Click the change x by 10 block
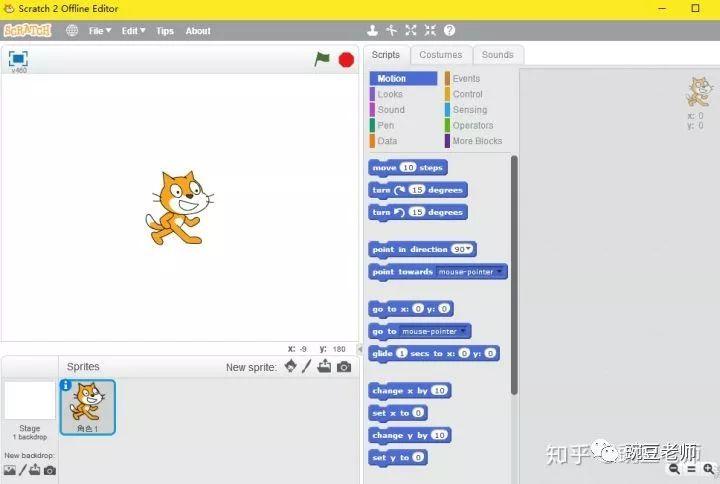The width and height of the screenshot is (720, 484). click(410, 391)
